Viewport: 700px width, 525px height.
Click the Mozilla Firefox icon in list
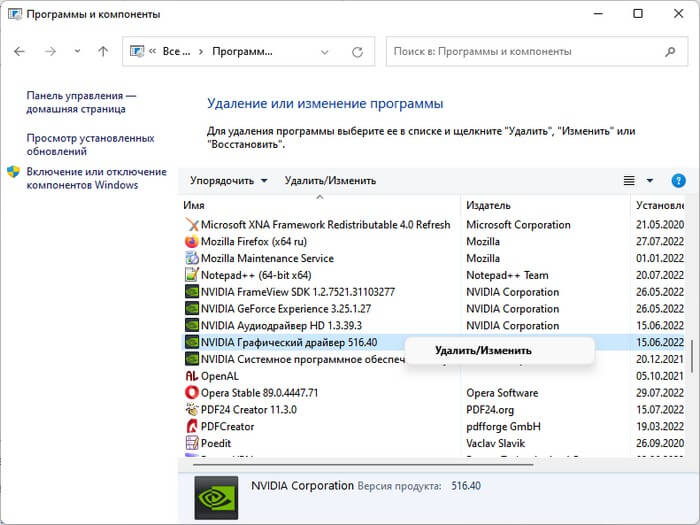tap(192, 241)
